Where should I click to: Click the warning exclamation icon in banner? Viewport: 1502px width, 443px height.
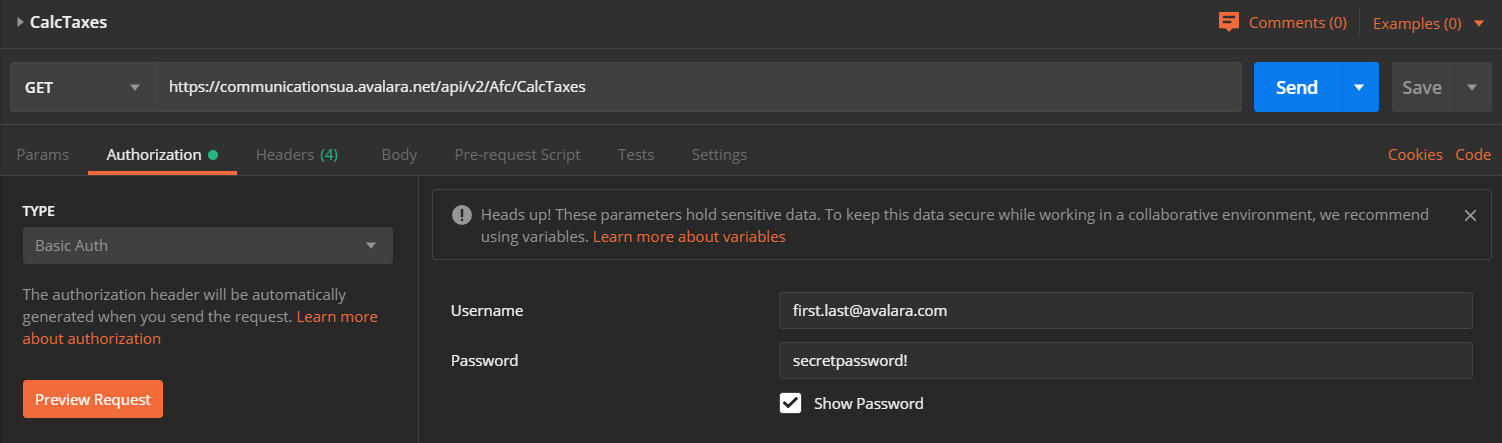pos(461,215)
